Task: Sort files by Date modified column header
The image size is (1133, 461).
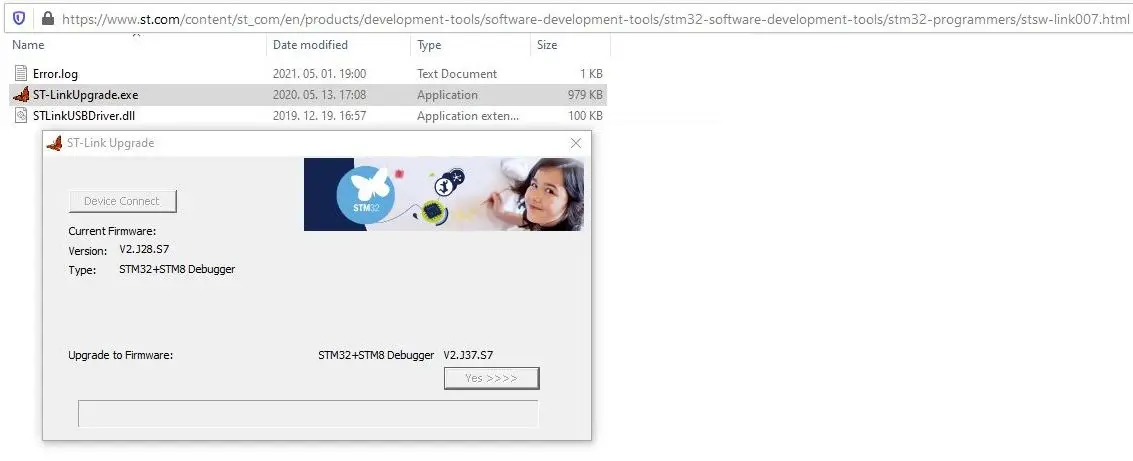Action: coord(310,45)
